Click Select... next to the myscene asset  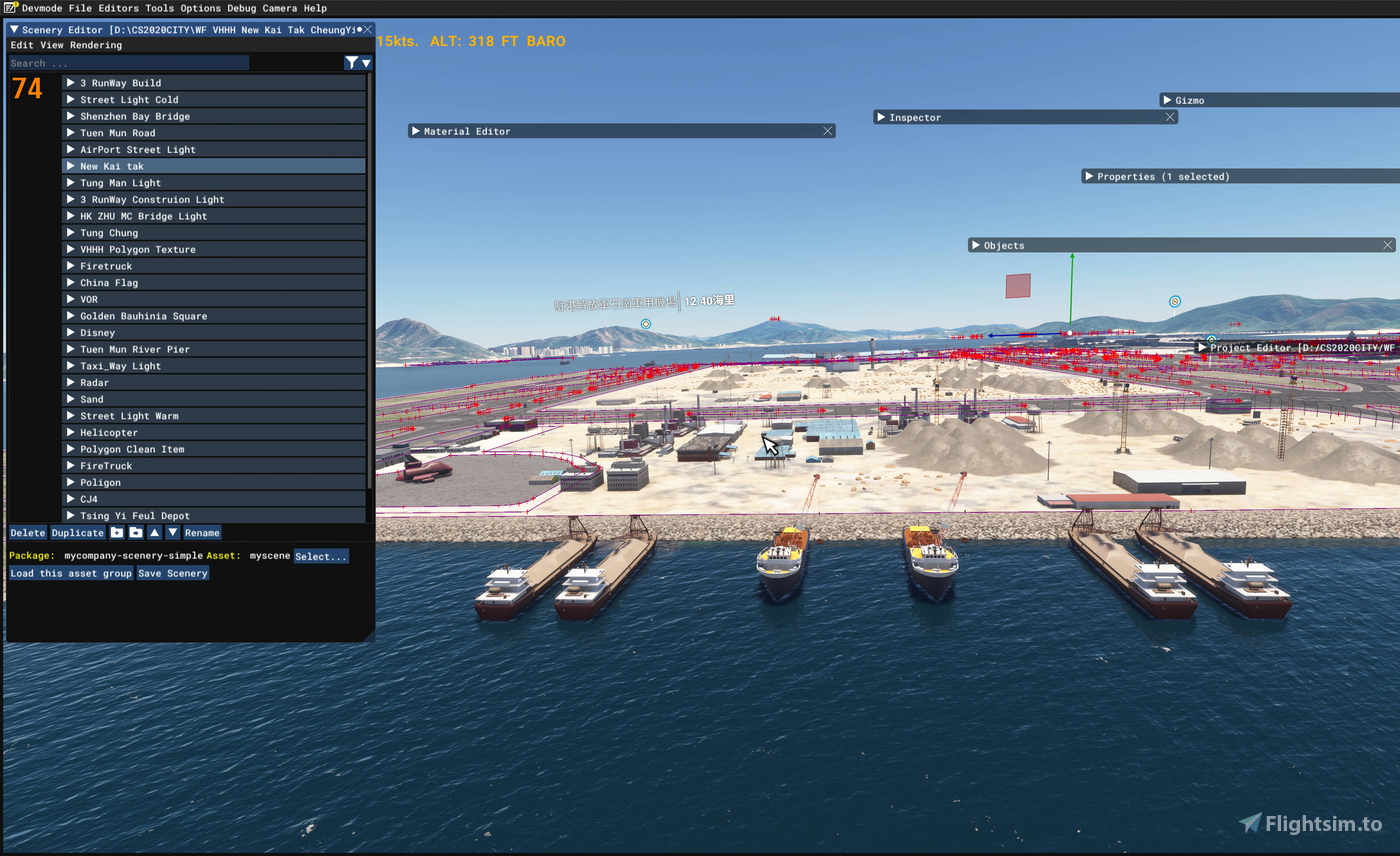pyautogui.click(x=320, y=554)
